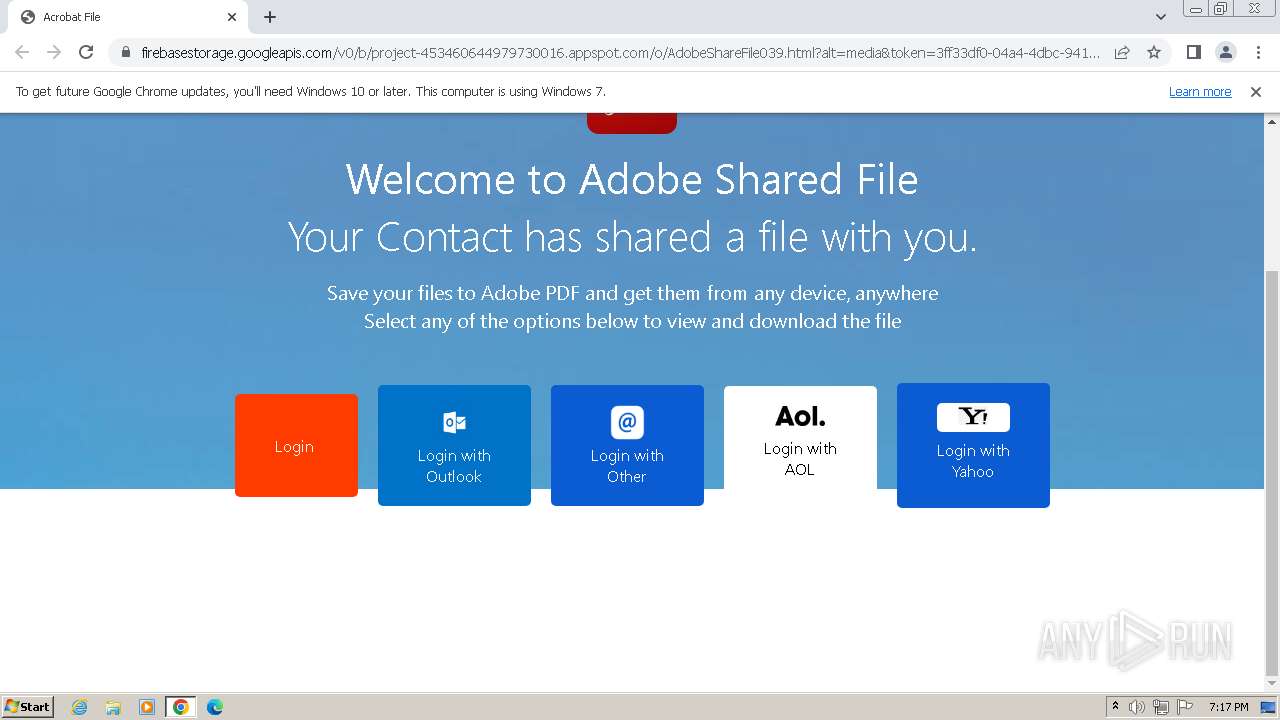Go back to the previous page
Screen dimensions: 1280x720
coord(22,52)
